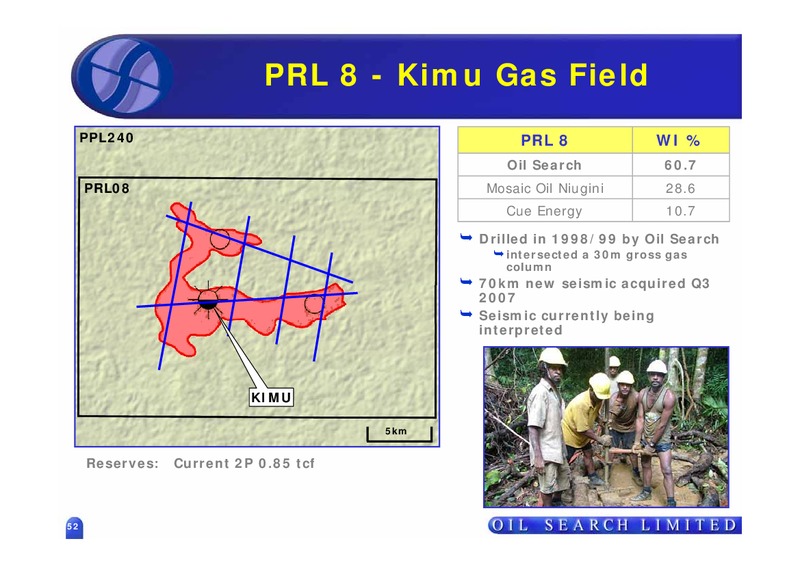Click the 'OIL SEARCH LIMITED' footer banner

coord(615,525)
